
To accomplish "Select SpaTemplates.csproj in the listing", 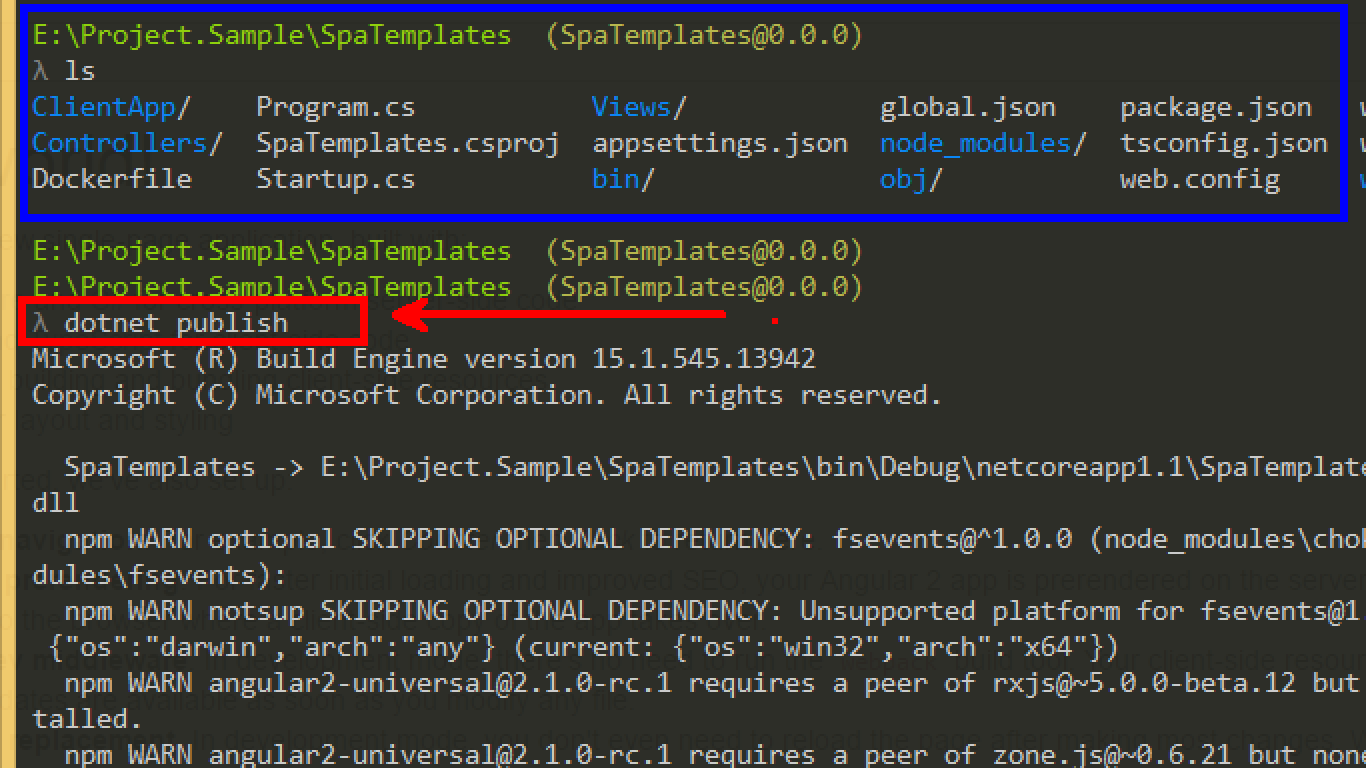I will [x=407, y=143].
